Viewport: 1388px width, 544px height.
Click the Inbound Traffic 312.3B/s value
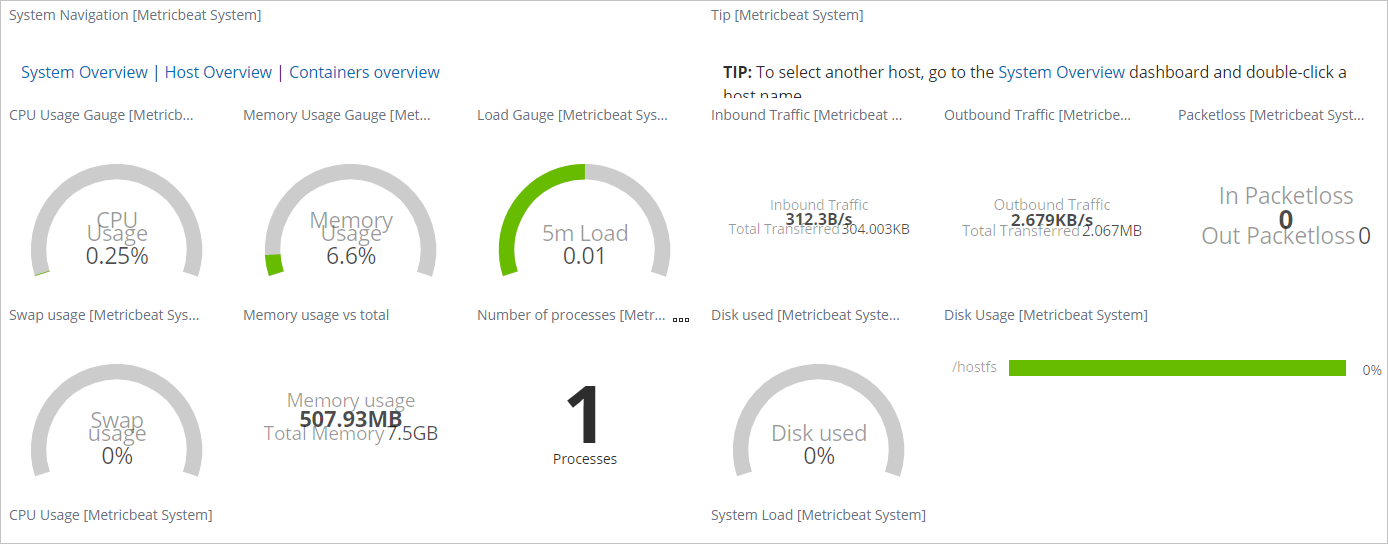point(819,219)
